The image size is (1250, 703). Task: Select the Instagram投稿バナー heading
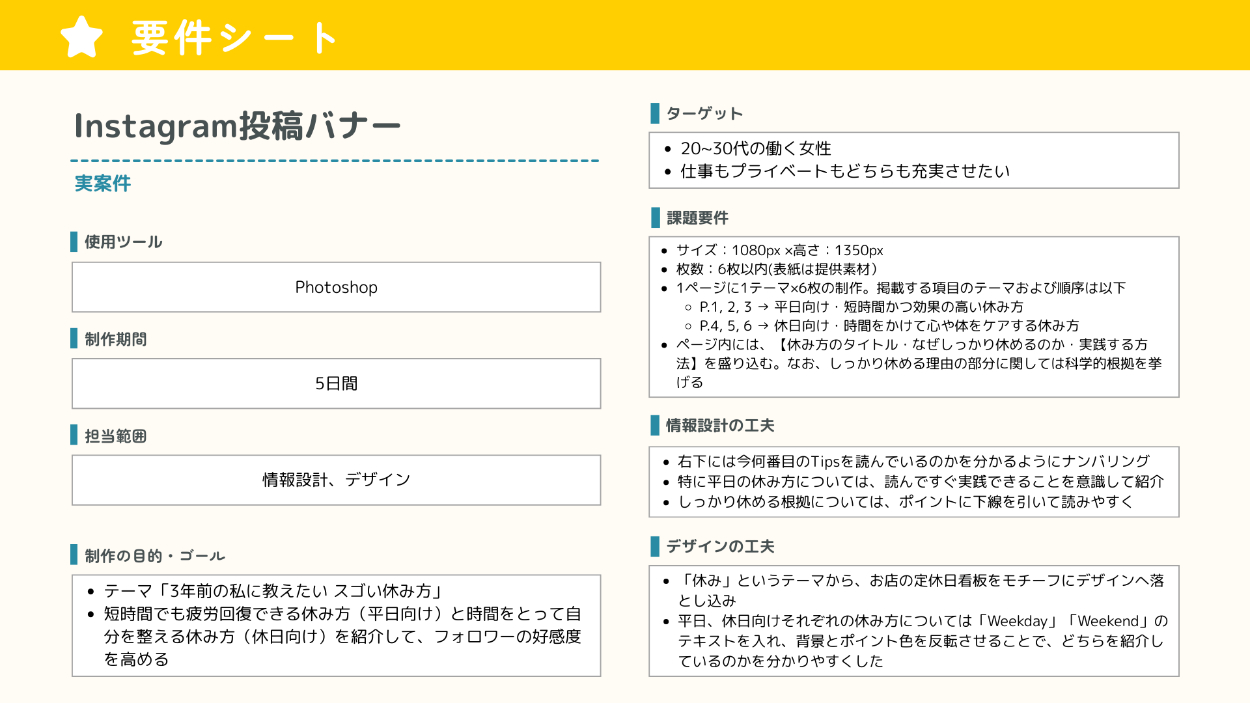click(x=238, y=126)
